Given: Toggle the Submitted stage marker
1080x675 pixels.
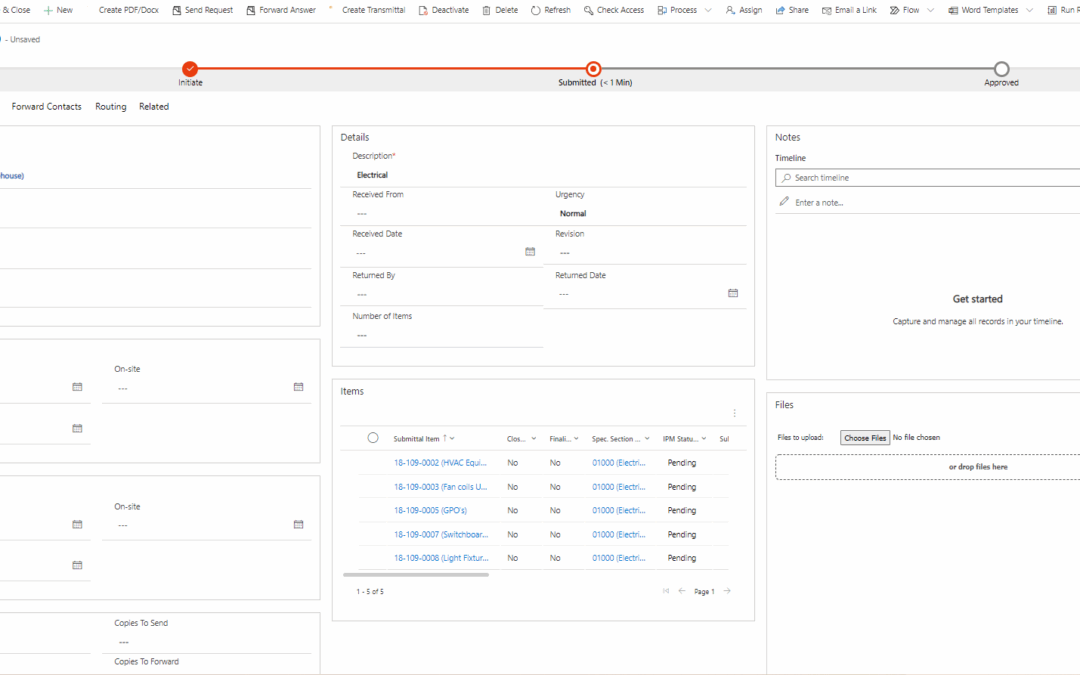Looking at the screenshot, I should [x=593, y=69].
